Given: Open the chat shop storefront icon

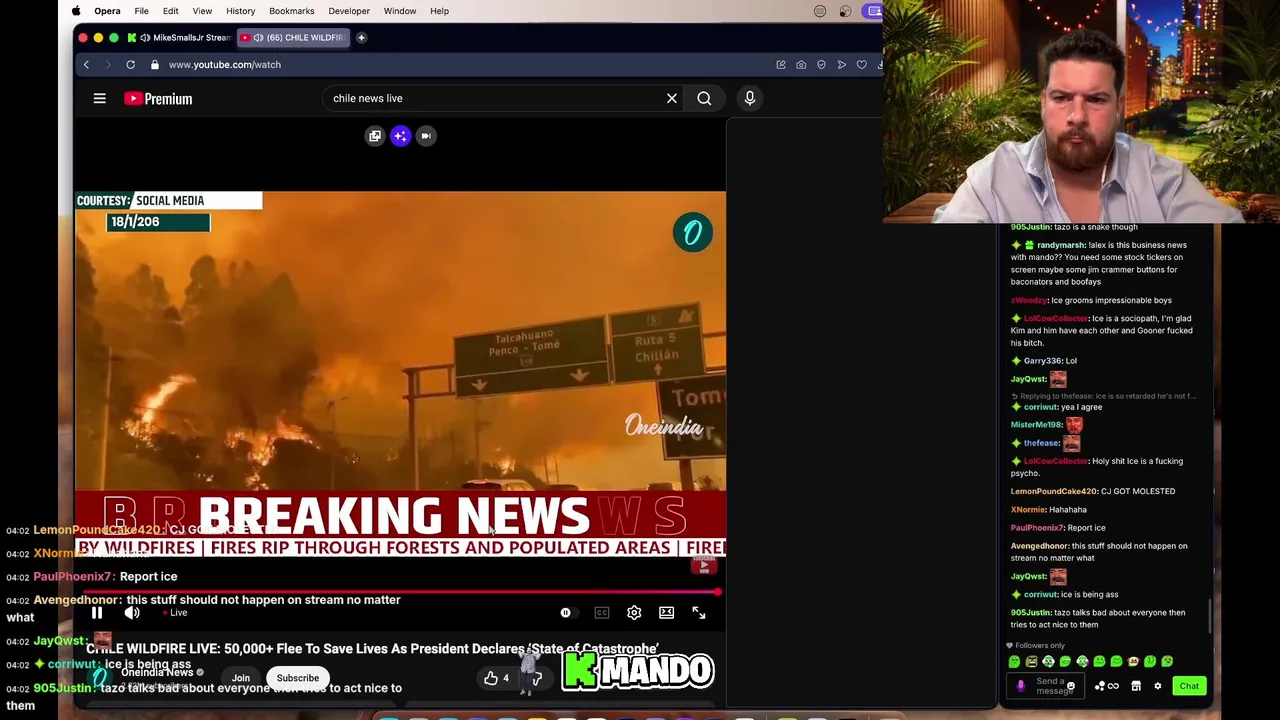Looking at the screenshot, I should [x=1136, y=686].
